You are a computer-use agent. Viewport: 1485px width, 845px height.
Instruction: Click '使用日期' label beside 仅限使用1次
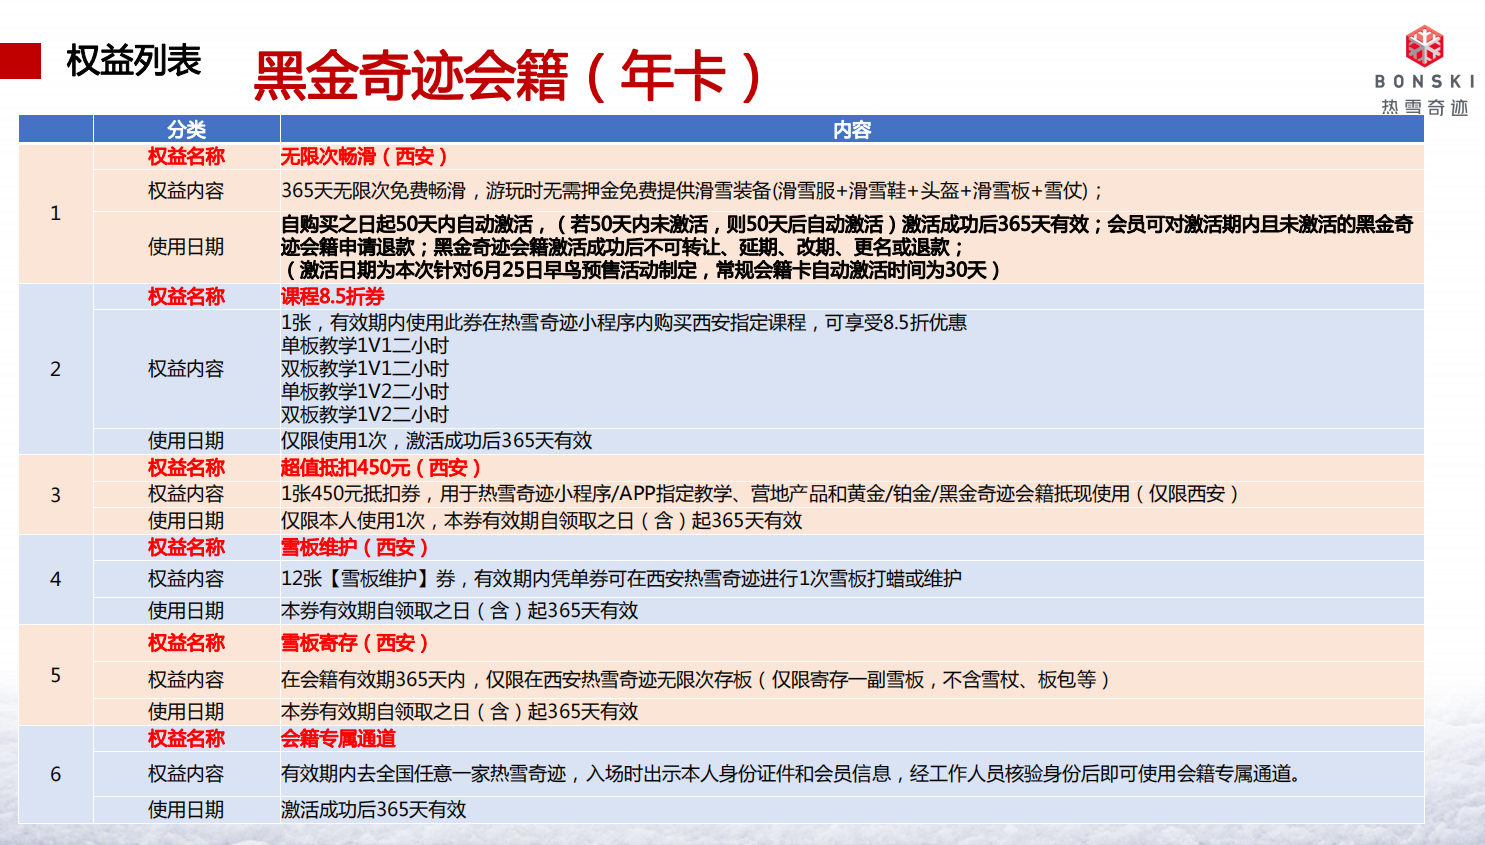[x=186, y=441]
